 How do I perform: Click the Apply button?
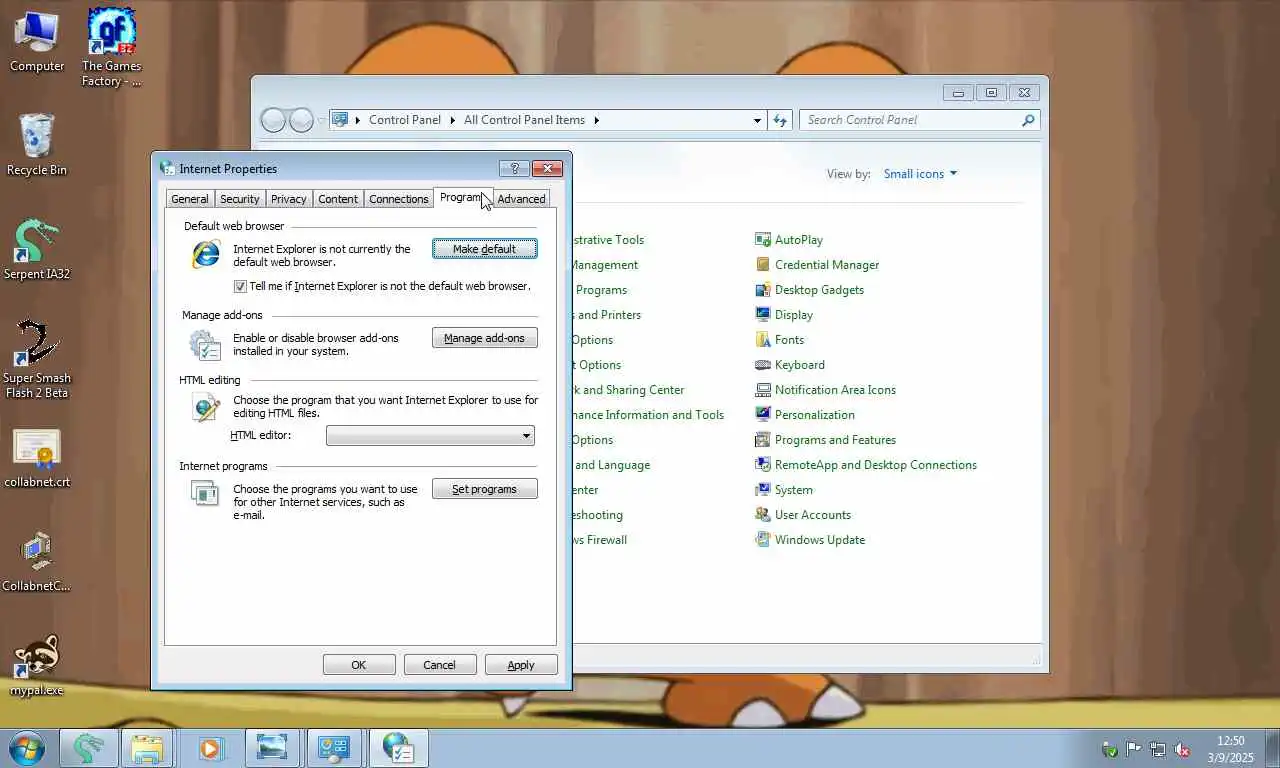521,665
